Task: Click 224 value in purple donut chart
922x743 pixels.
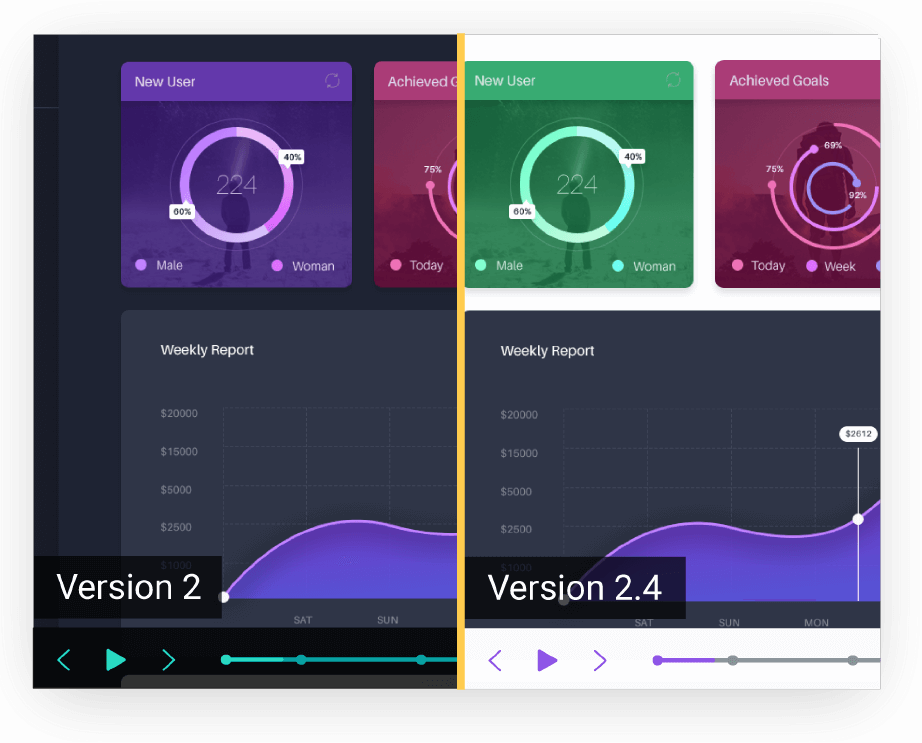Action: tap(236, 185)
